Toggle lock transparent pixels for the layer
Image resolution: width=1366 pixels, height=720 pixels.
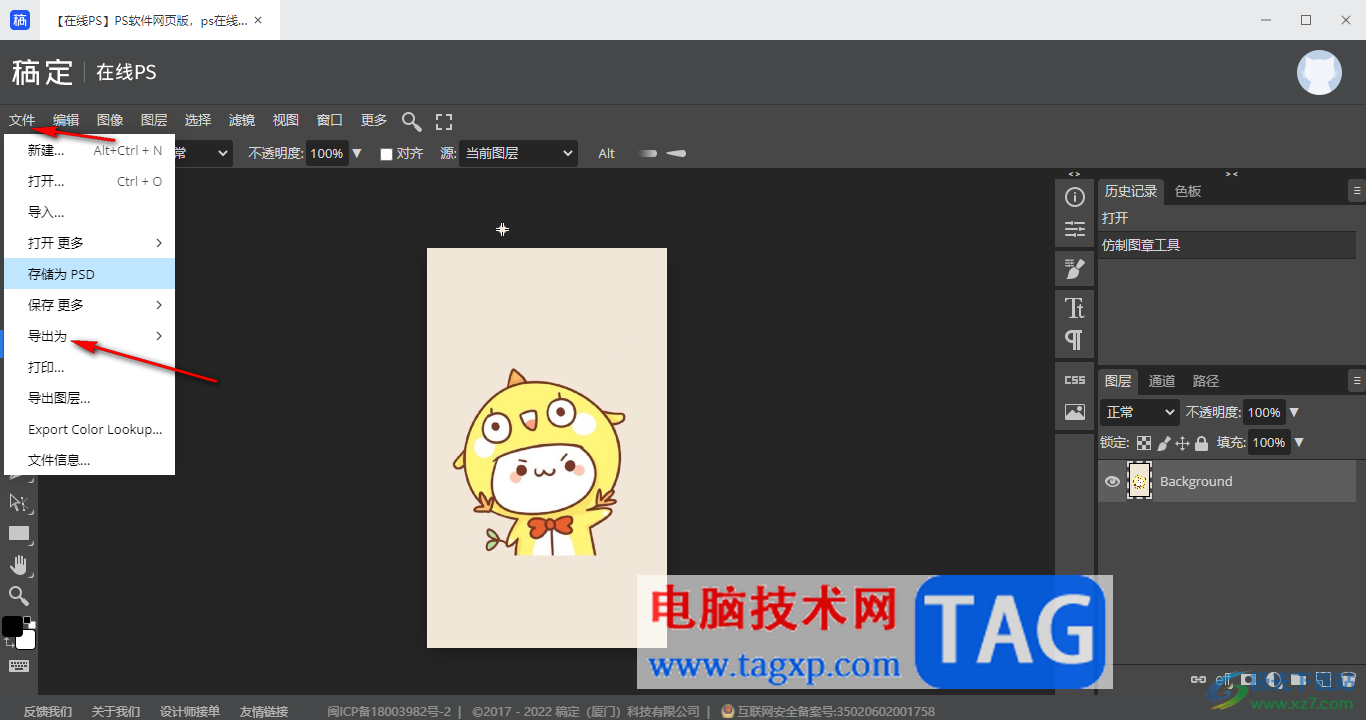[1144, 442]
